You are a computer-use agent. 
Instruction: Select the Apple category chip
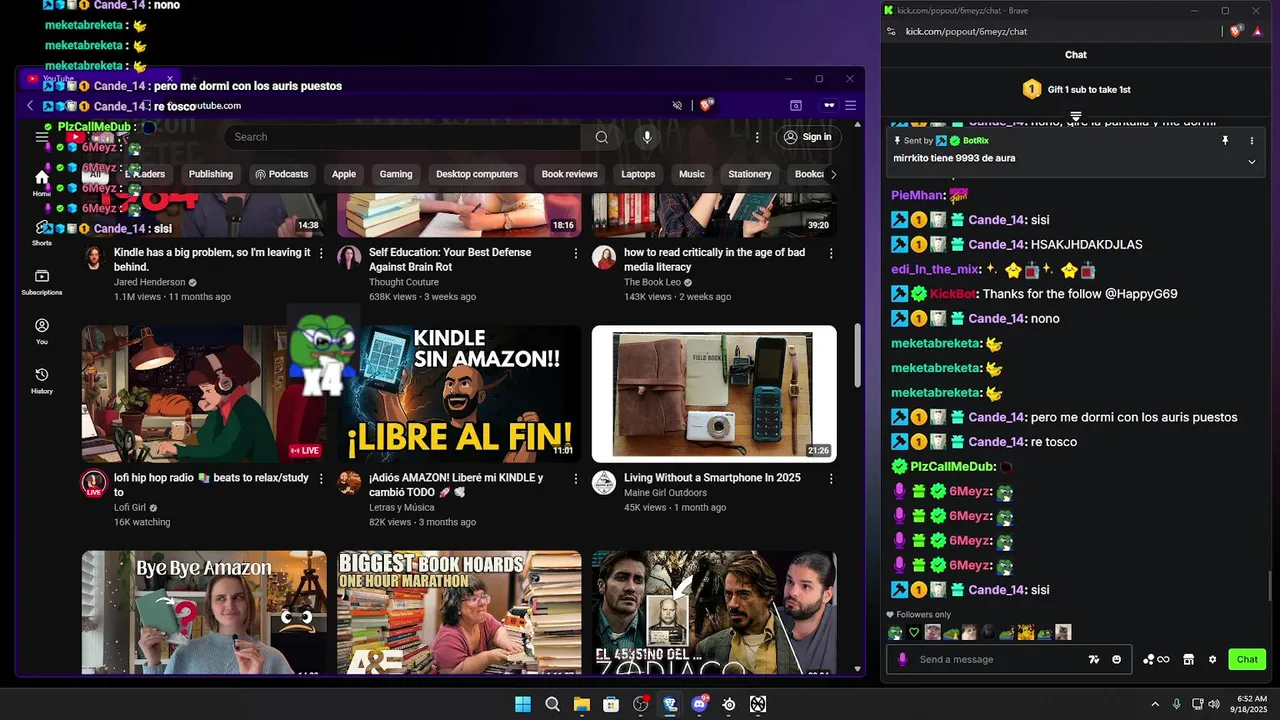[344, 174]
